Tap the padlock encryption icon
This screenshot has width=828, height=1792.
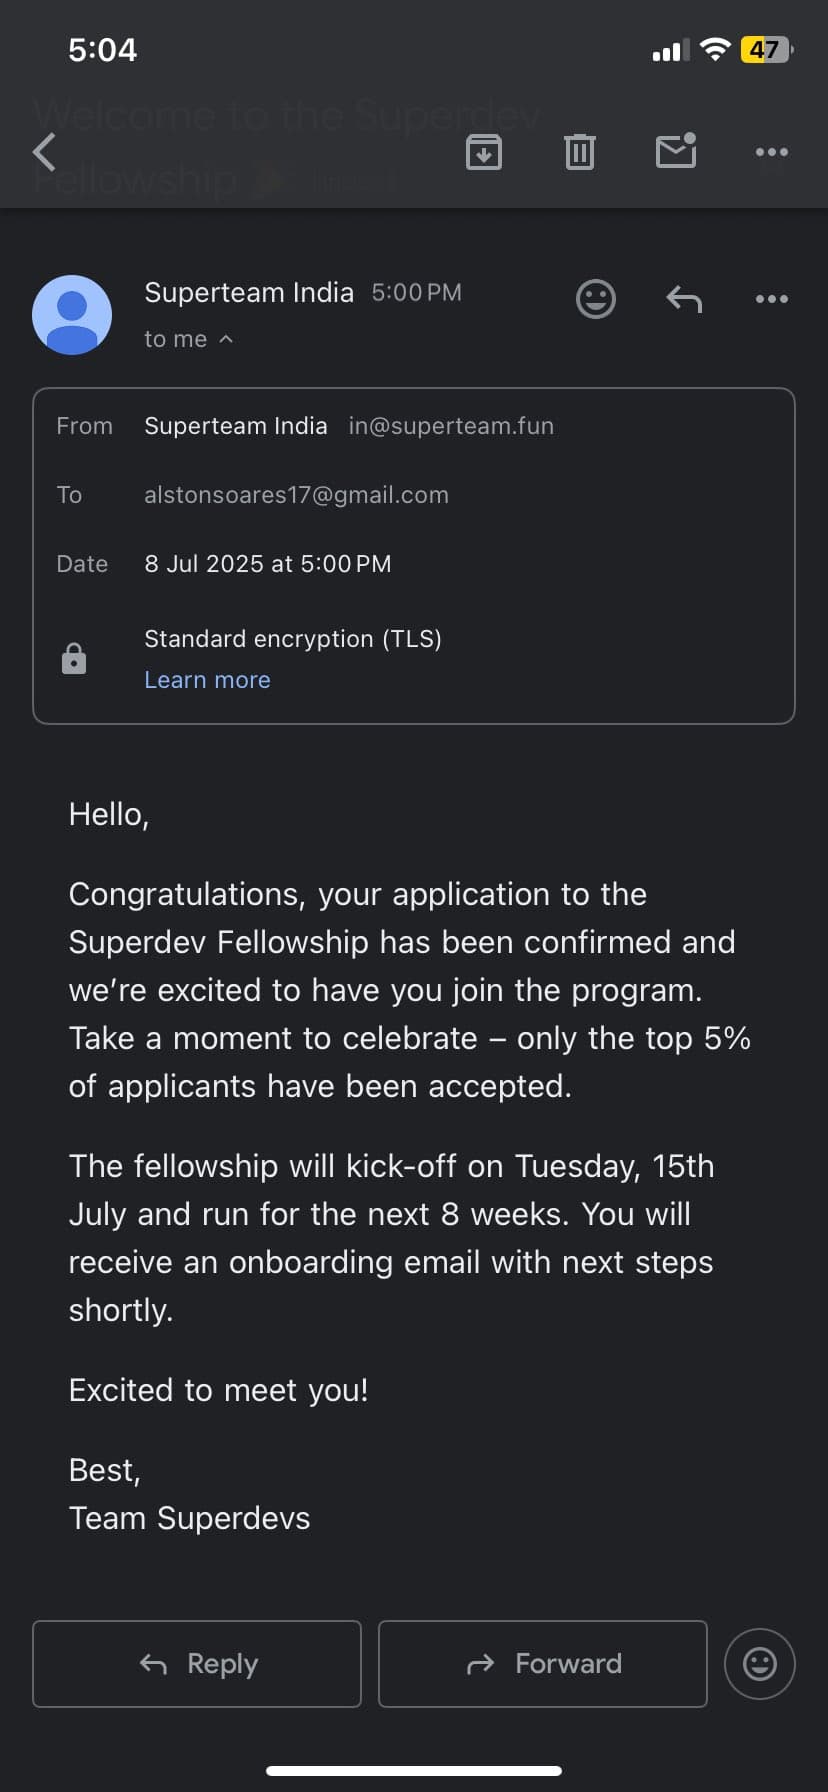click(74, 659)
